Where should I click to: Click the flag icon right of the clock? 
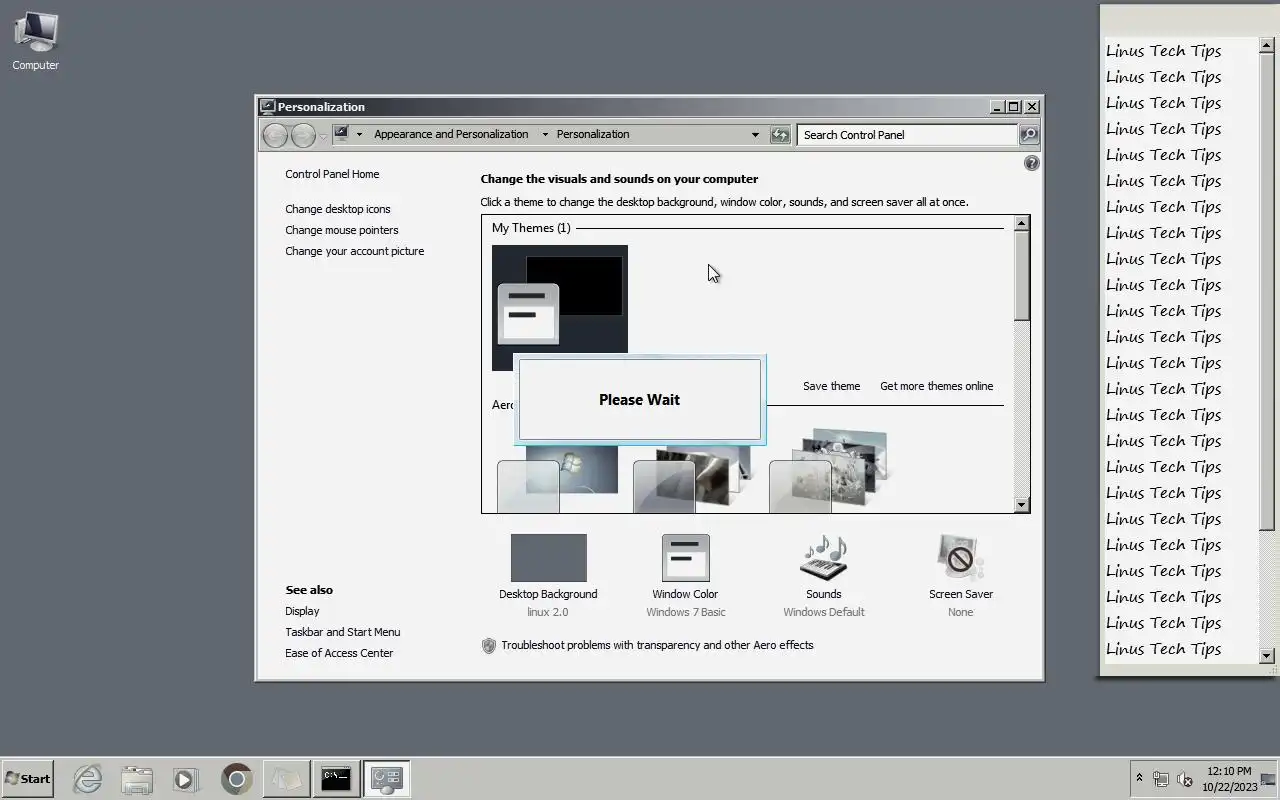click(1268, 779)
